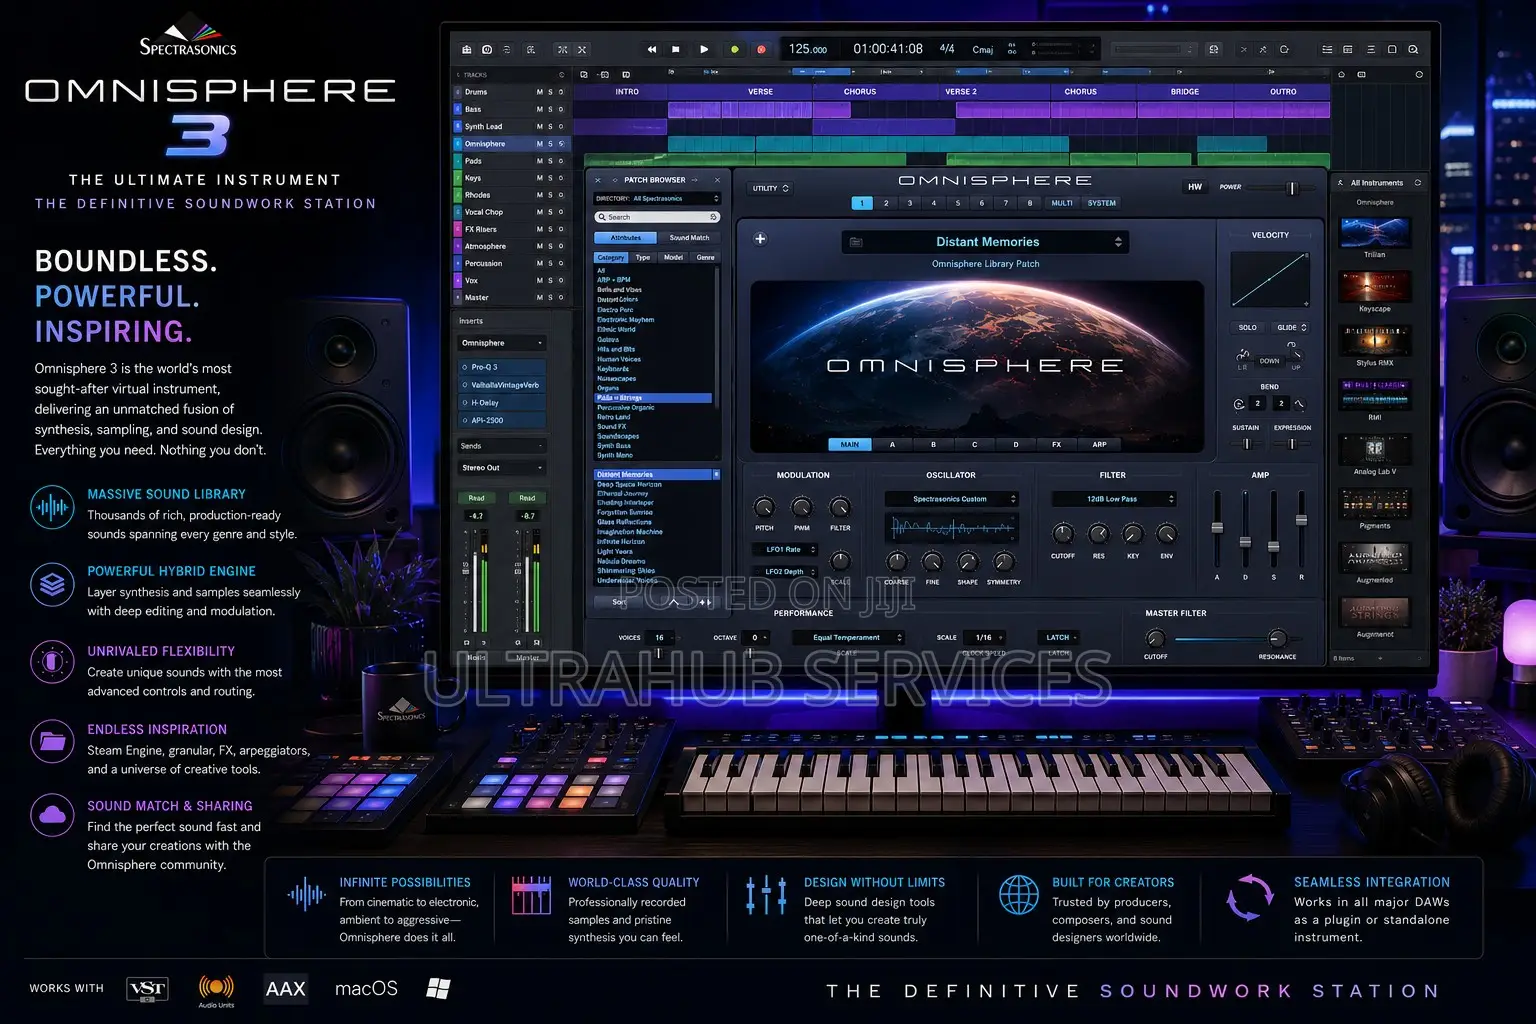Start playback with the Play button

pyautogui.click(x=704, y=49)
